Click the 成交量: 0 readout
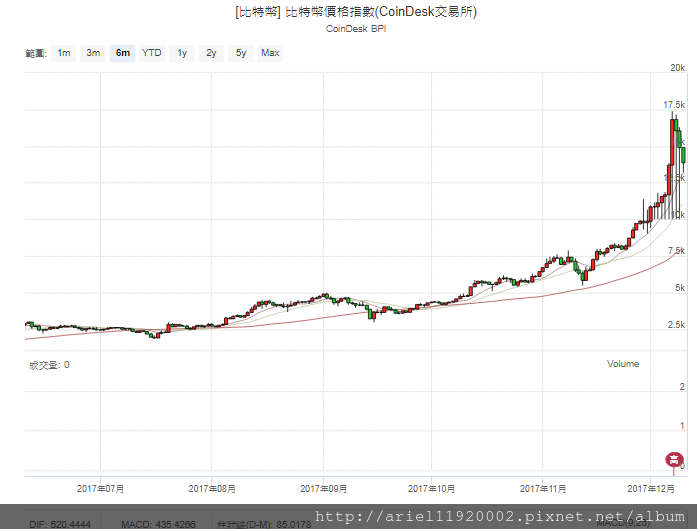697x529 pixels. [49, 365]
